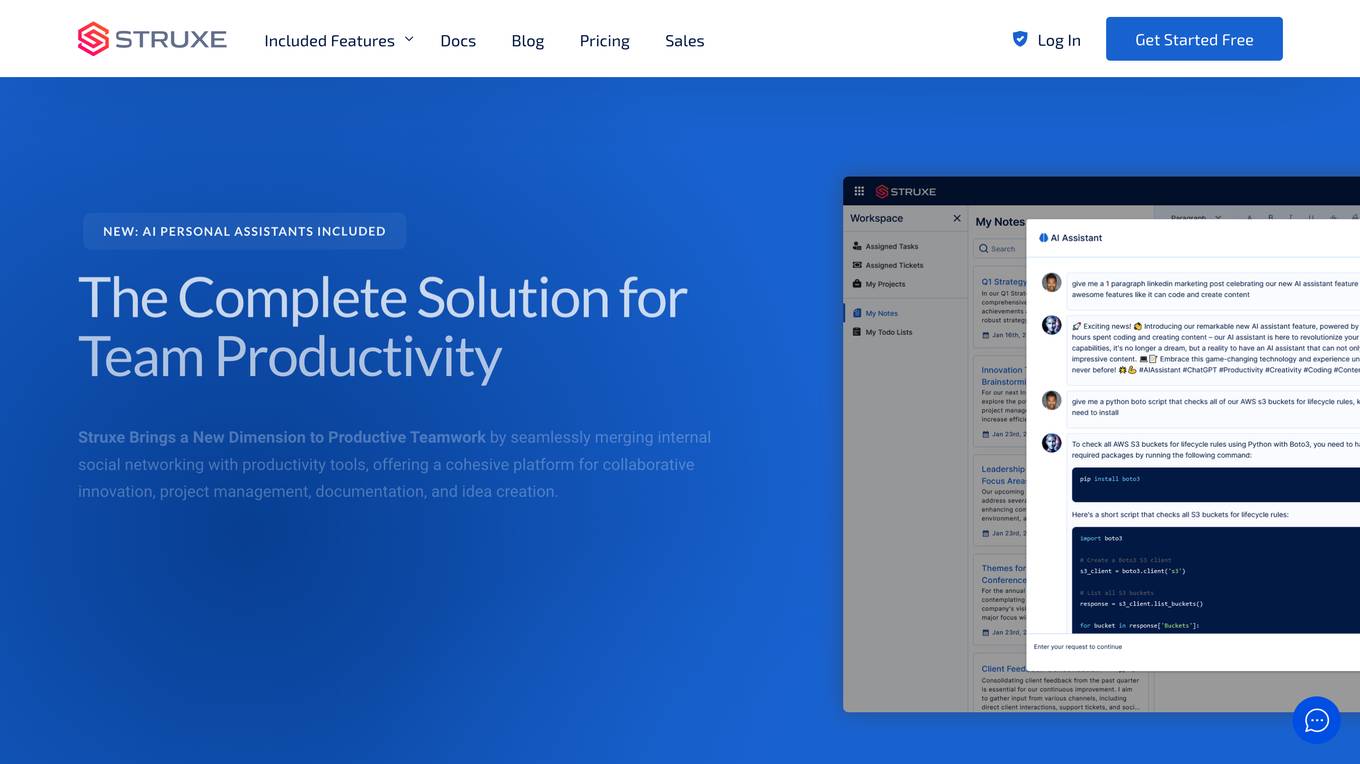The width and height of the screenshot is (1360, 764).
Task: Click the Assigned Tasks person icon
Action: 857,246
